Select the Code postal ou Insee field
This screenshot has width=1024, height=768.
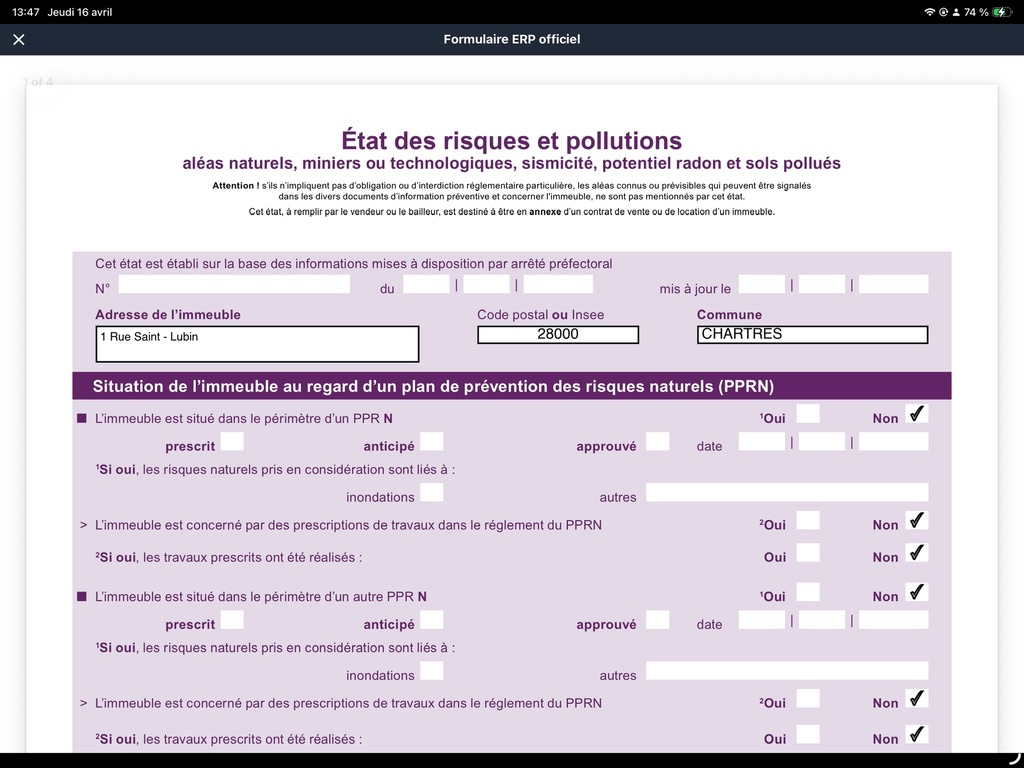pos(557,335)
